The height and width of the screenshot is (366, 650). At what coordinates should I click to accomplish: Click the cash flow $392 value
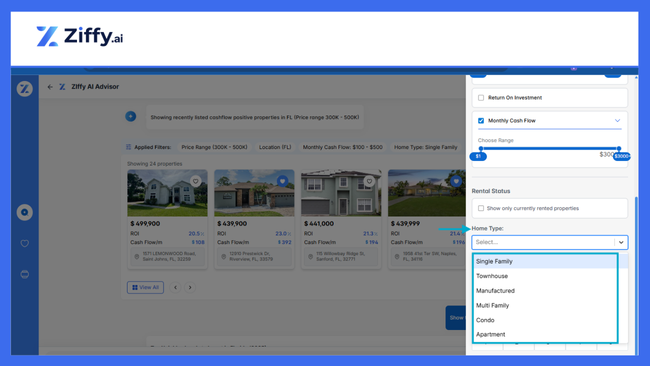click(284, 242)
